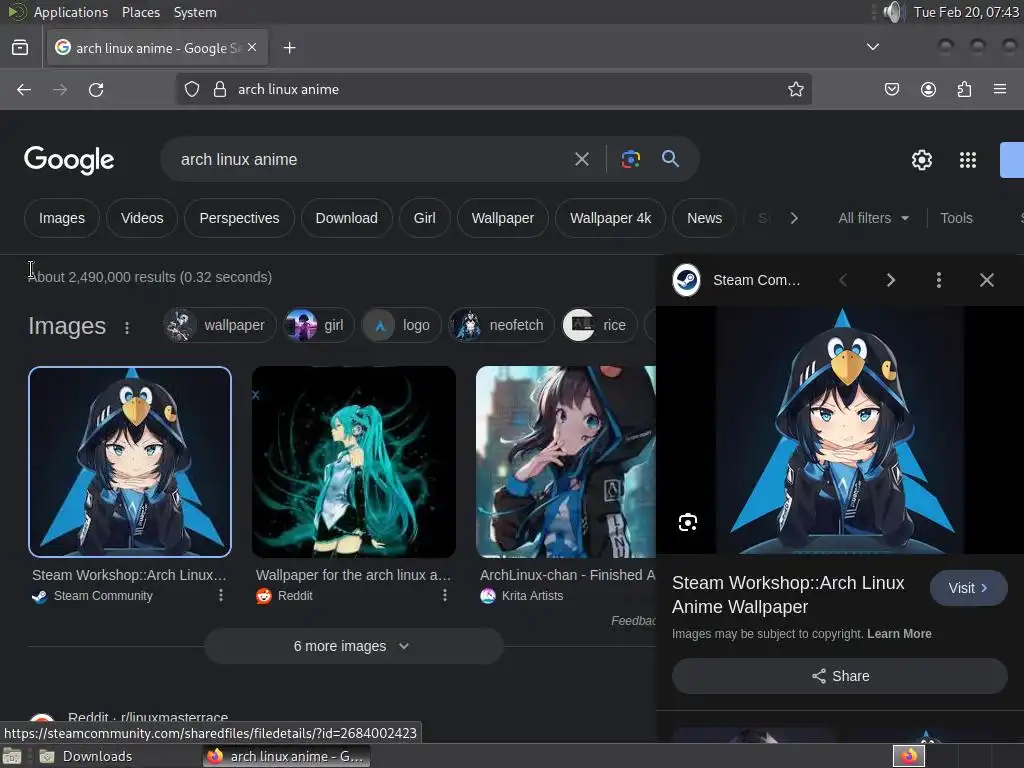Viewport: 1024px width, 768px height.
Task: Click the padlock site info icon
Action: coord(220,89)
